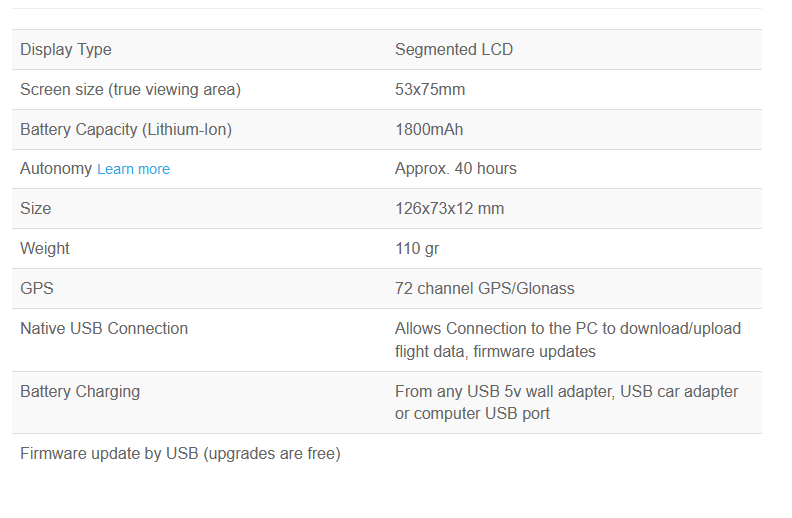
Task: Click the USB 5v wall adapter description
Action: 566,402
